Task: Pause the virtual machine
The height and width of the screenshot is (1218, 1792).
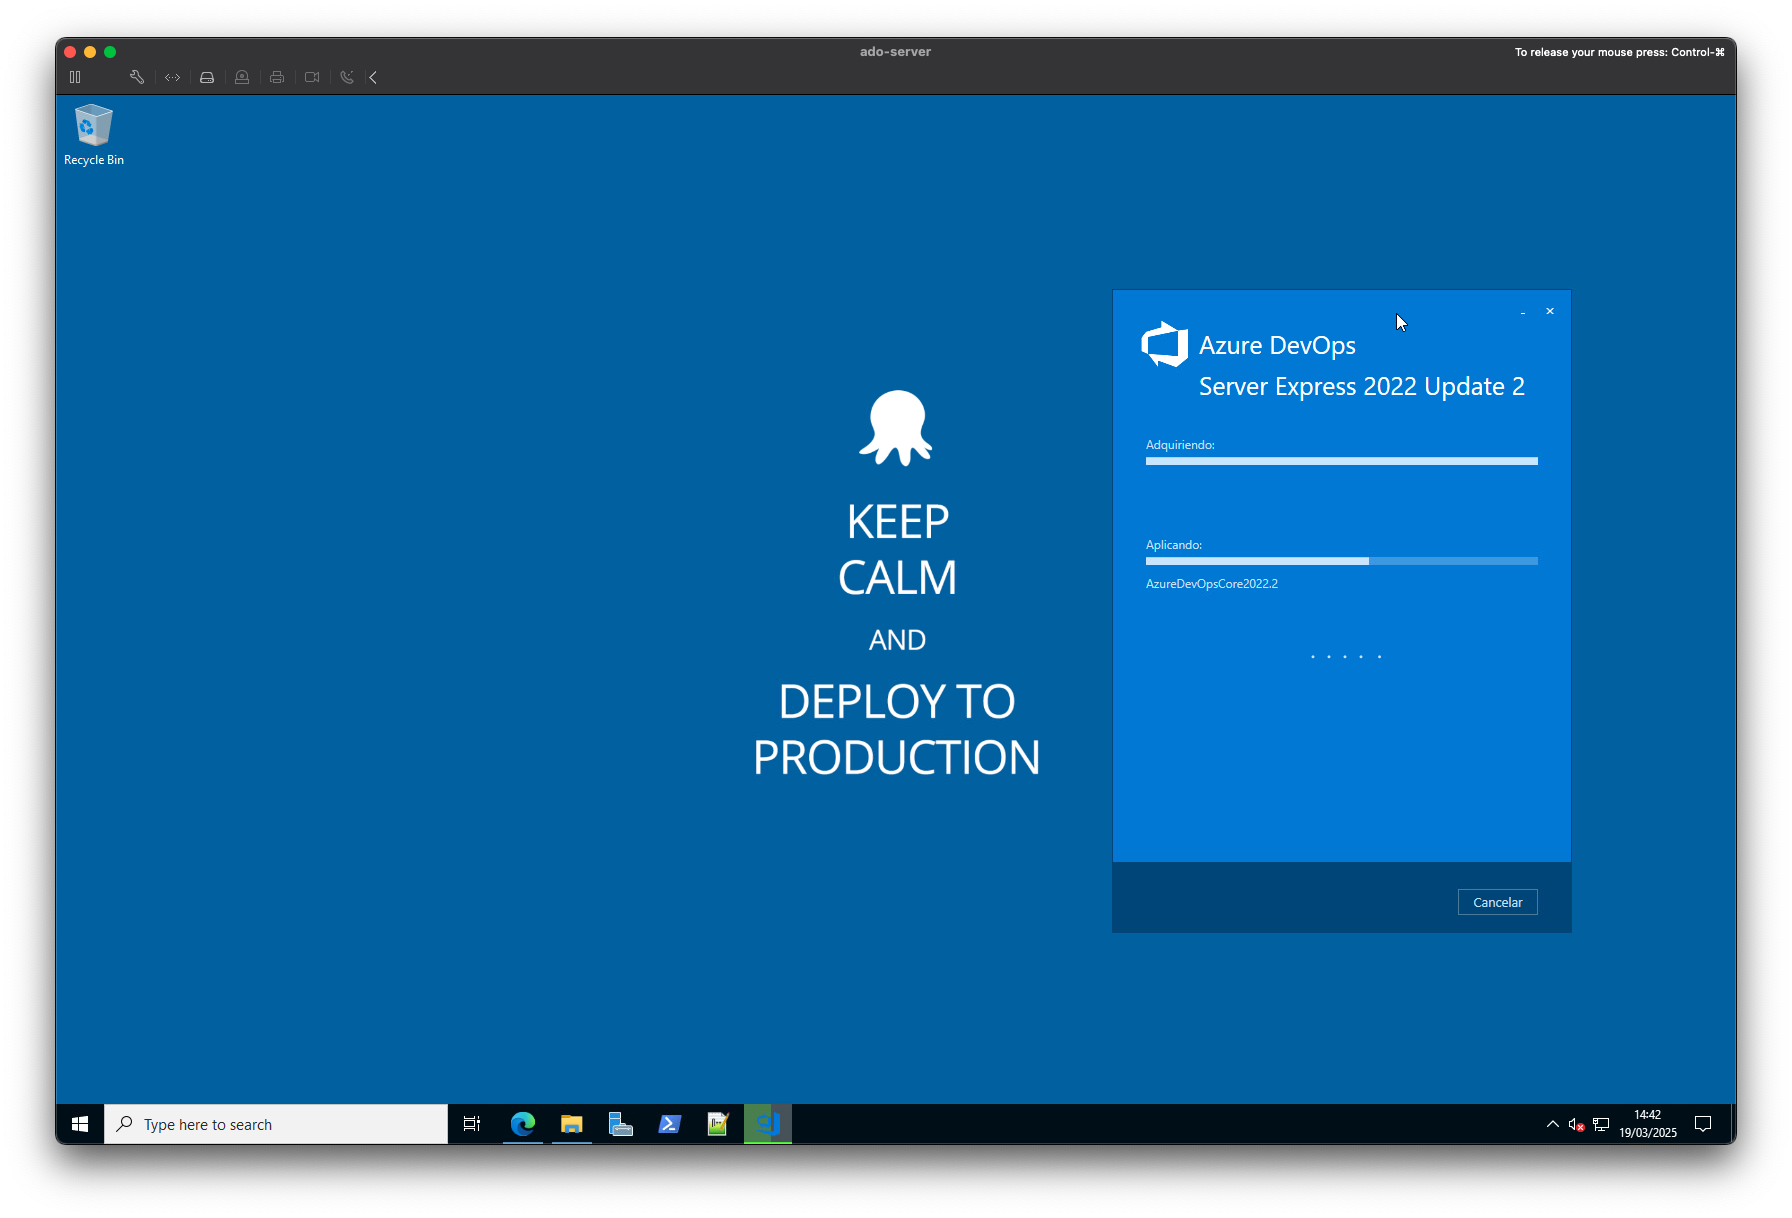Action: pyautogui.click(x=74, y=77)
